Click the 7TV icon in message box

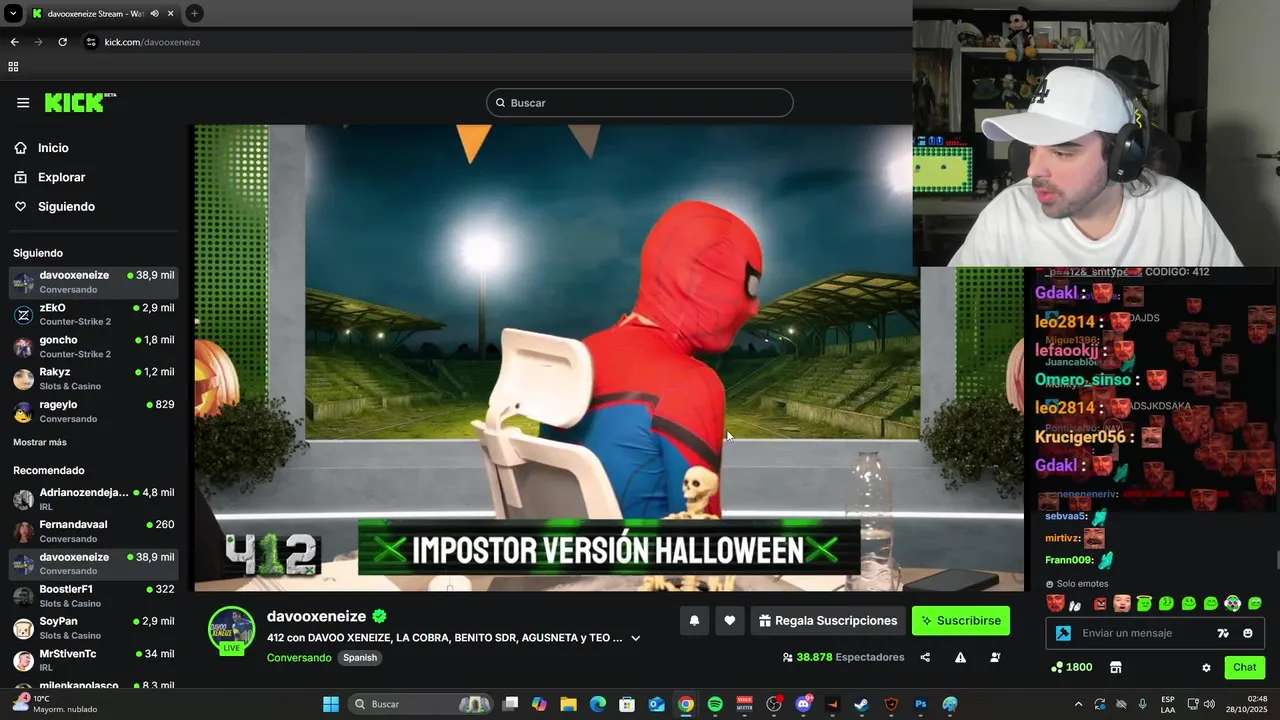point(1222,633)
